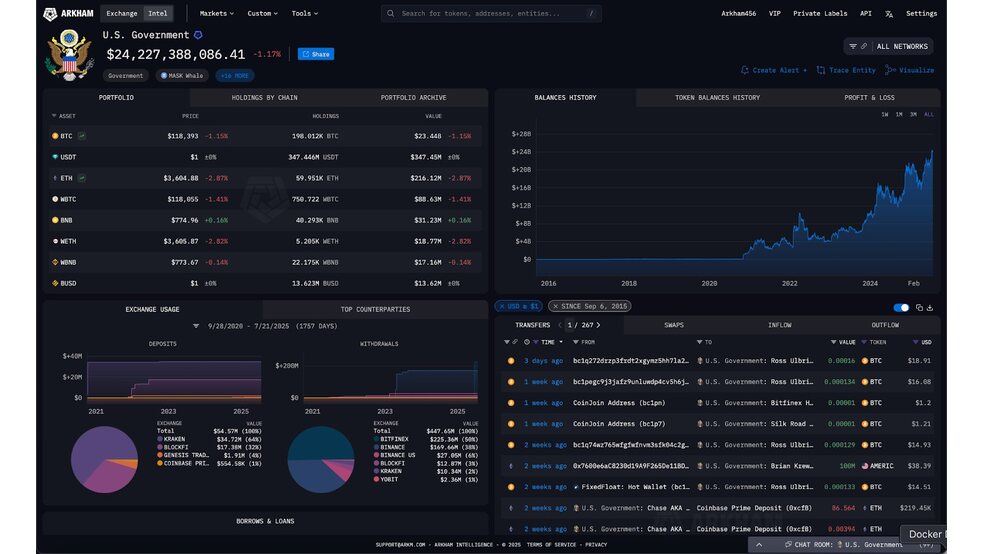Click the MASK Whale tag
The image size is (984, 554).
point(182,76)
